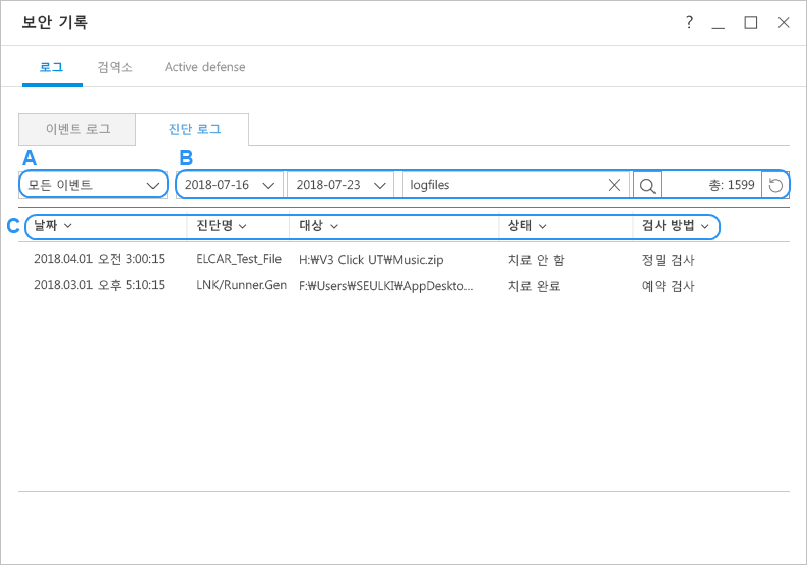Click the logfiles search input field
Viewport: 807px width, 565px height.
pyautogui.click(x=500, y=185)
